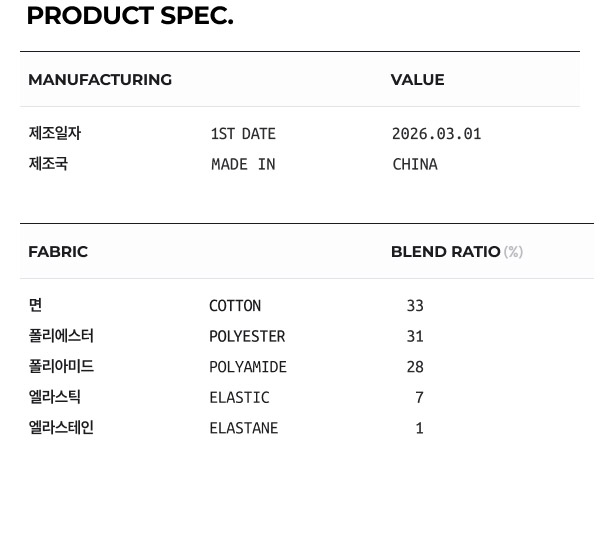Select the FABRIC column header
Screen dimensions: 600x548
(x=58, y=252)
